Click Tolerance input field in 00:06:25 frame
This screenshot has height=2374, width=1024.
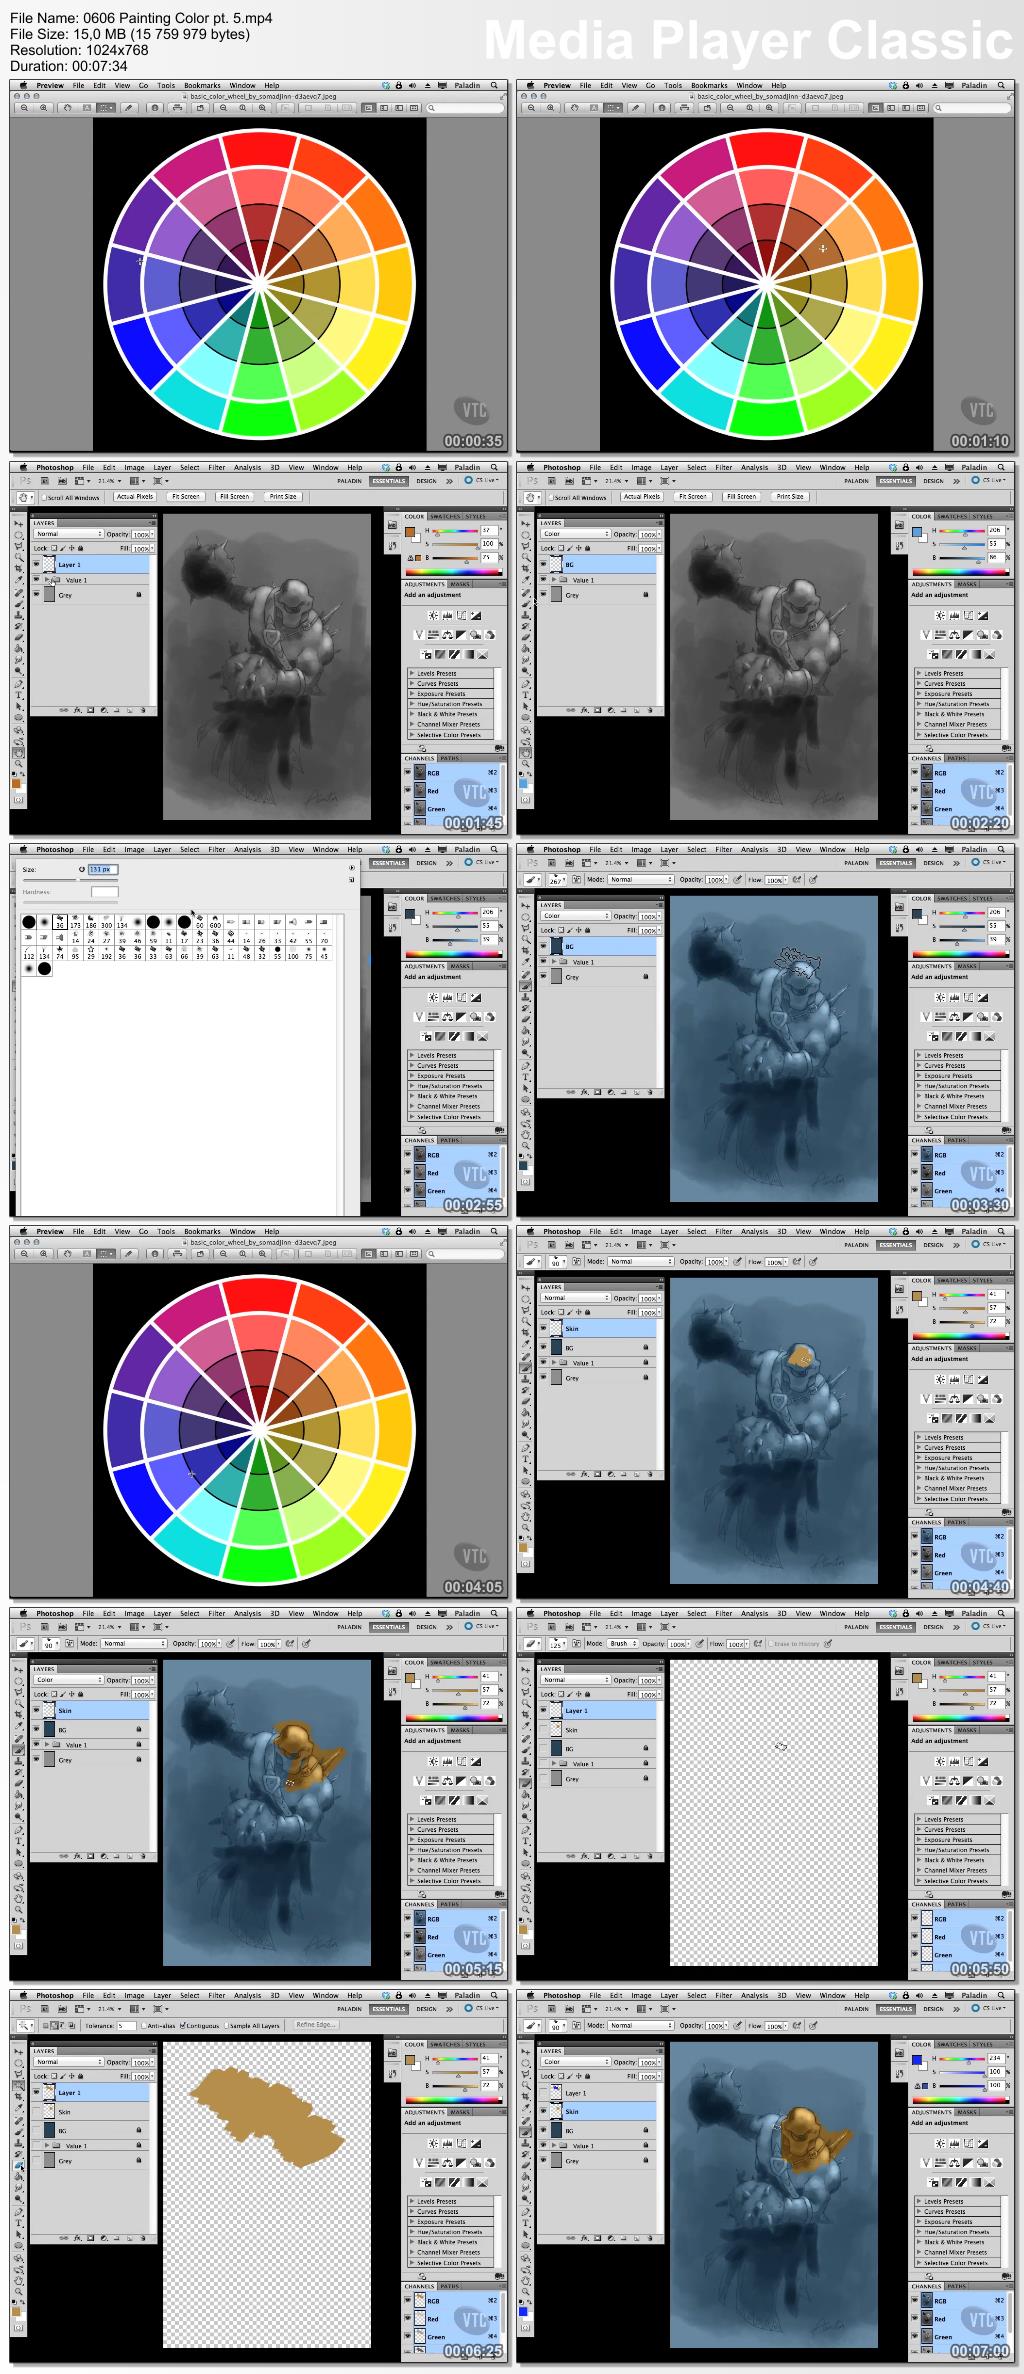[125, 2025]
